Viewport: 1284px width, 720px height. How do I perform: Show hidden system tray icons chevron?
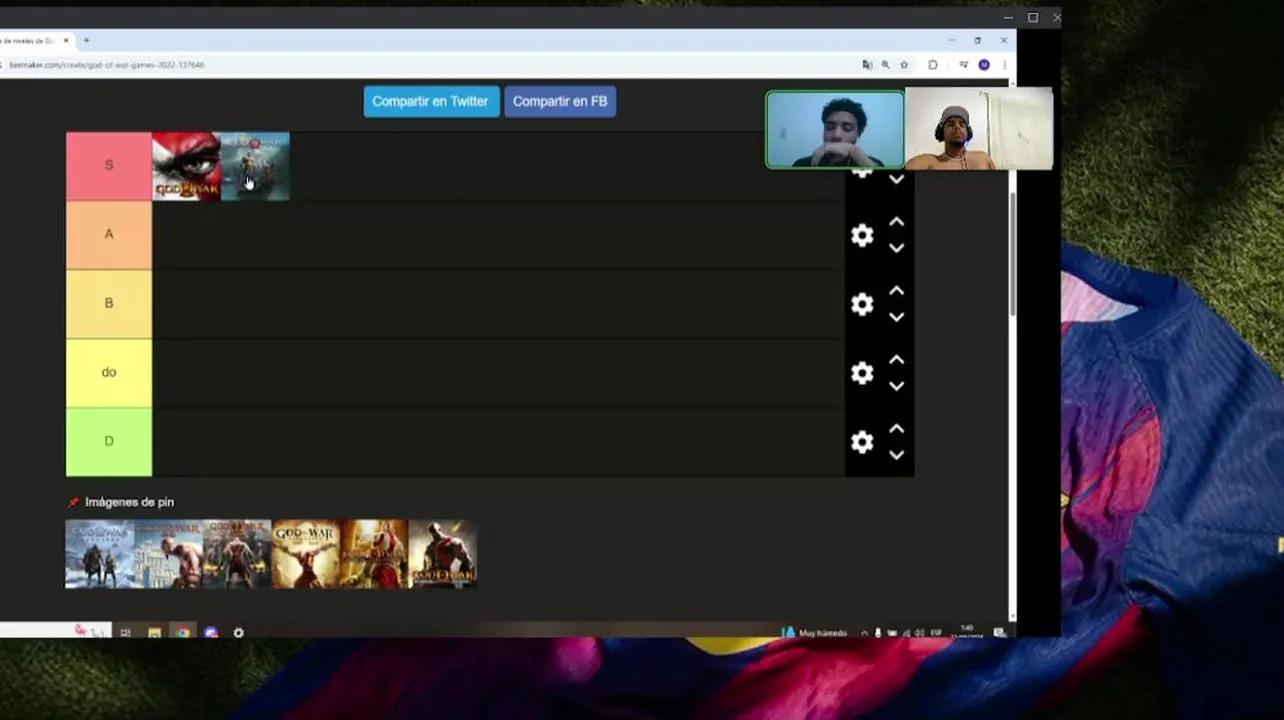pos(864,632)
